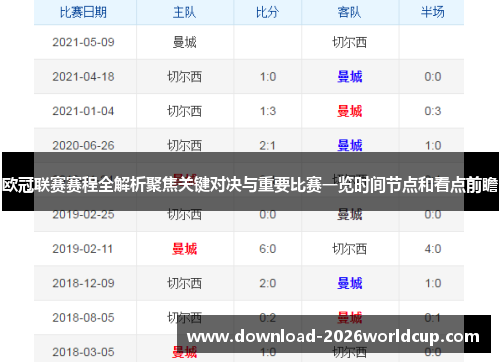The width and height of the screenshot is (500, 362).
Task: Click away team 切尔西 in 2021-05-09 row
Action: tap(349, 42)
